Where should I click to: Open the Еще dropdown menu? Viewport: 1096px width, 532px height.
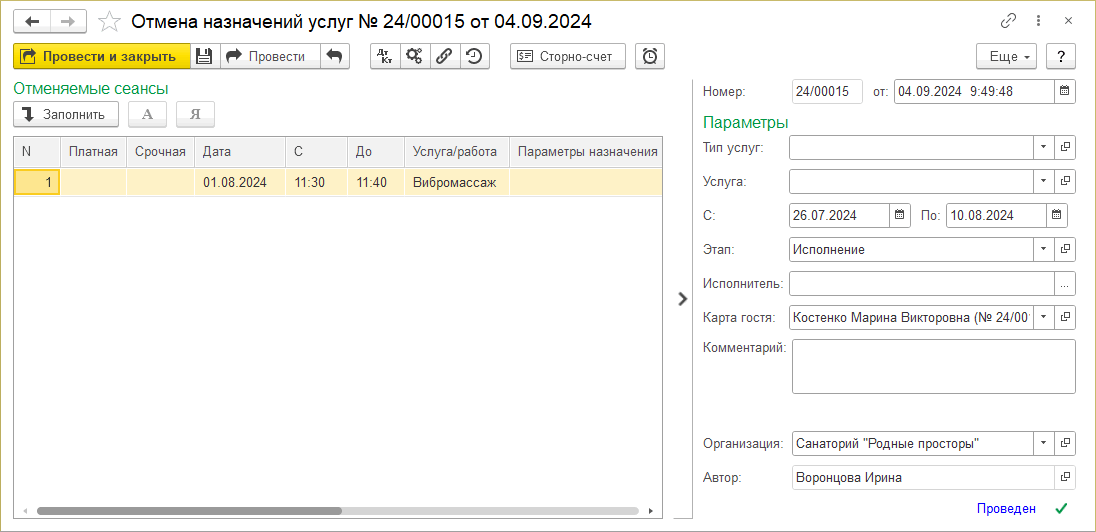click(x=1006, y=57)
